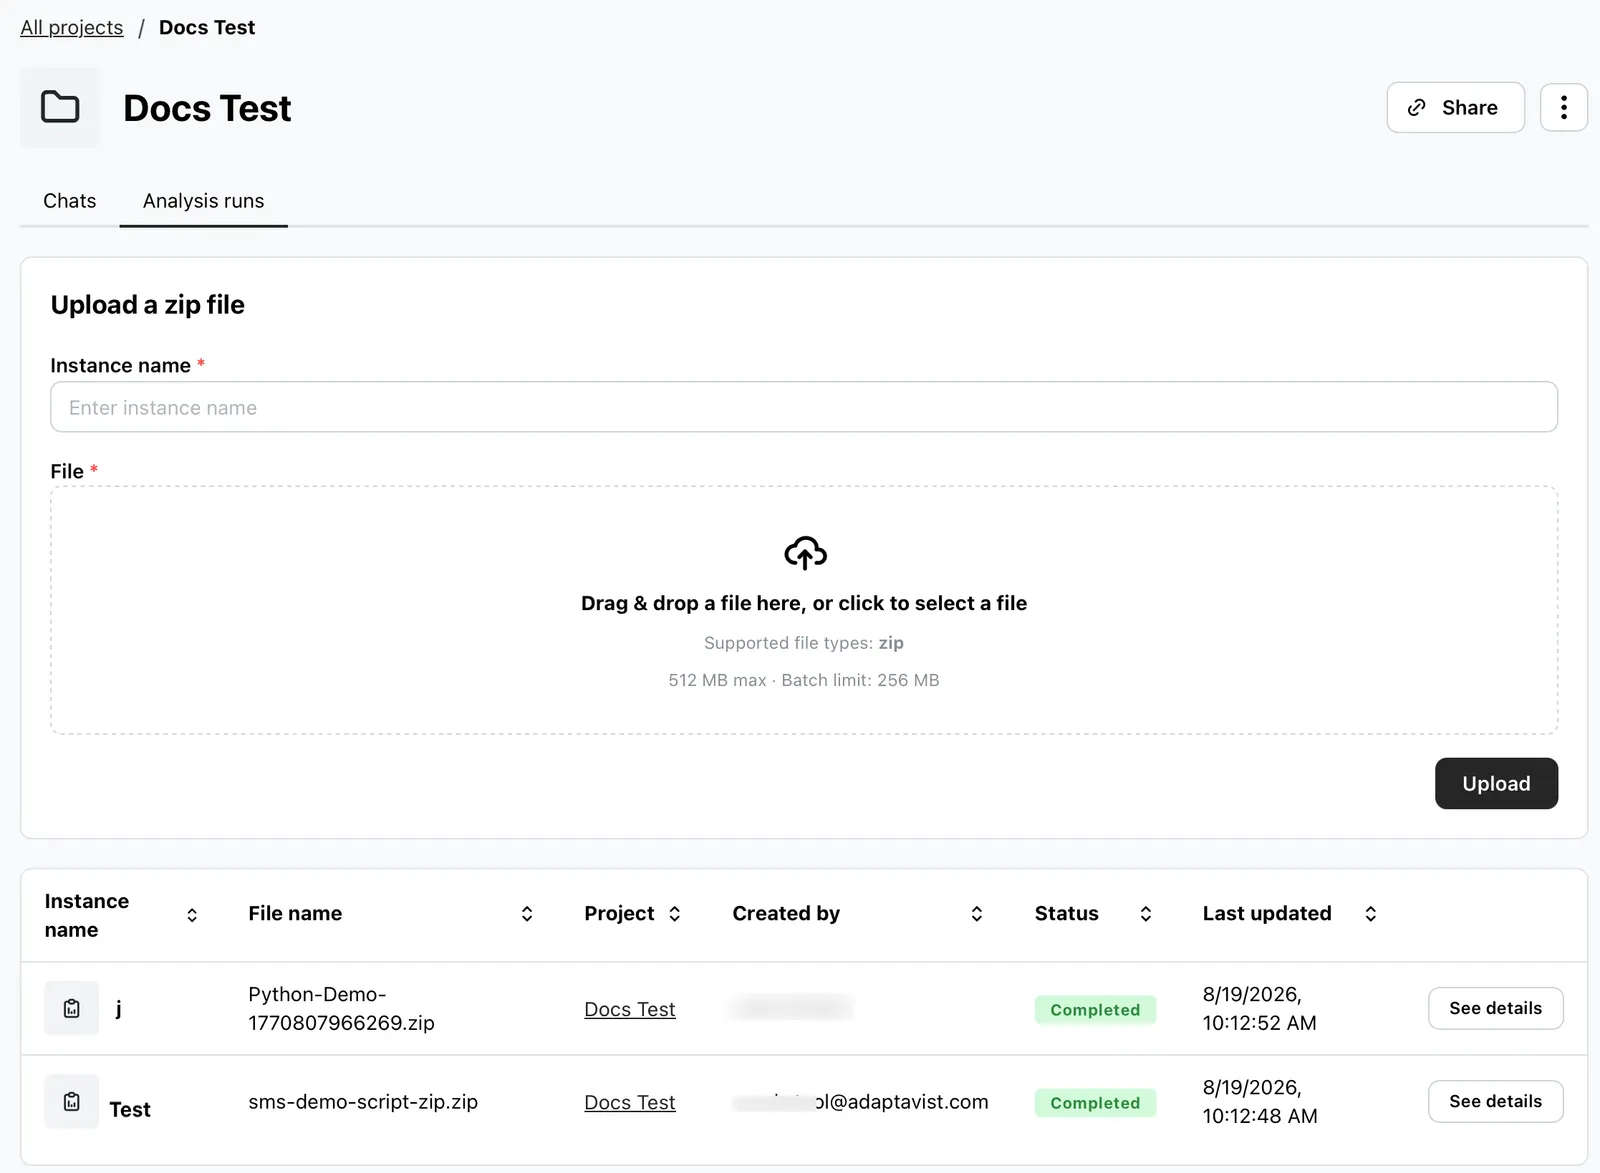Click the Completed status for instance Test
Screen dimensions: 1600x1173
(1095, 1103)
